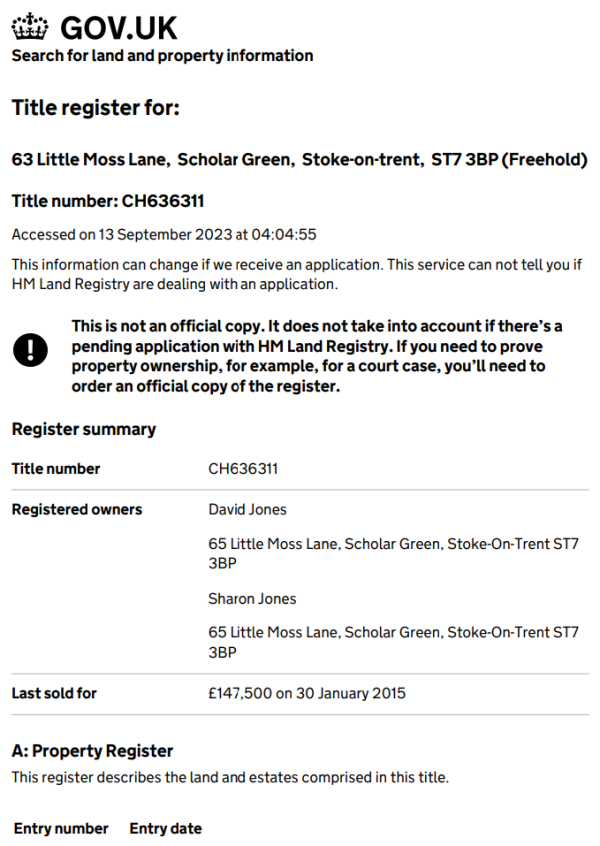This screenshot has height=846, width=600.
Task: Click 'Search for land and property information'
Action: (162, 56)
